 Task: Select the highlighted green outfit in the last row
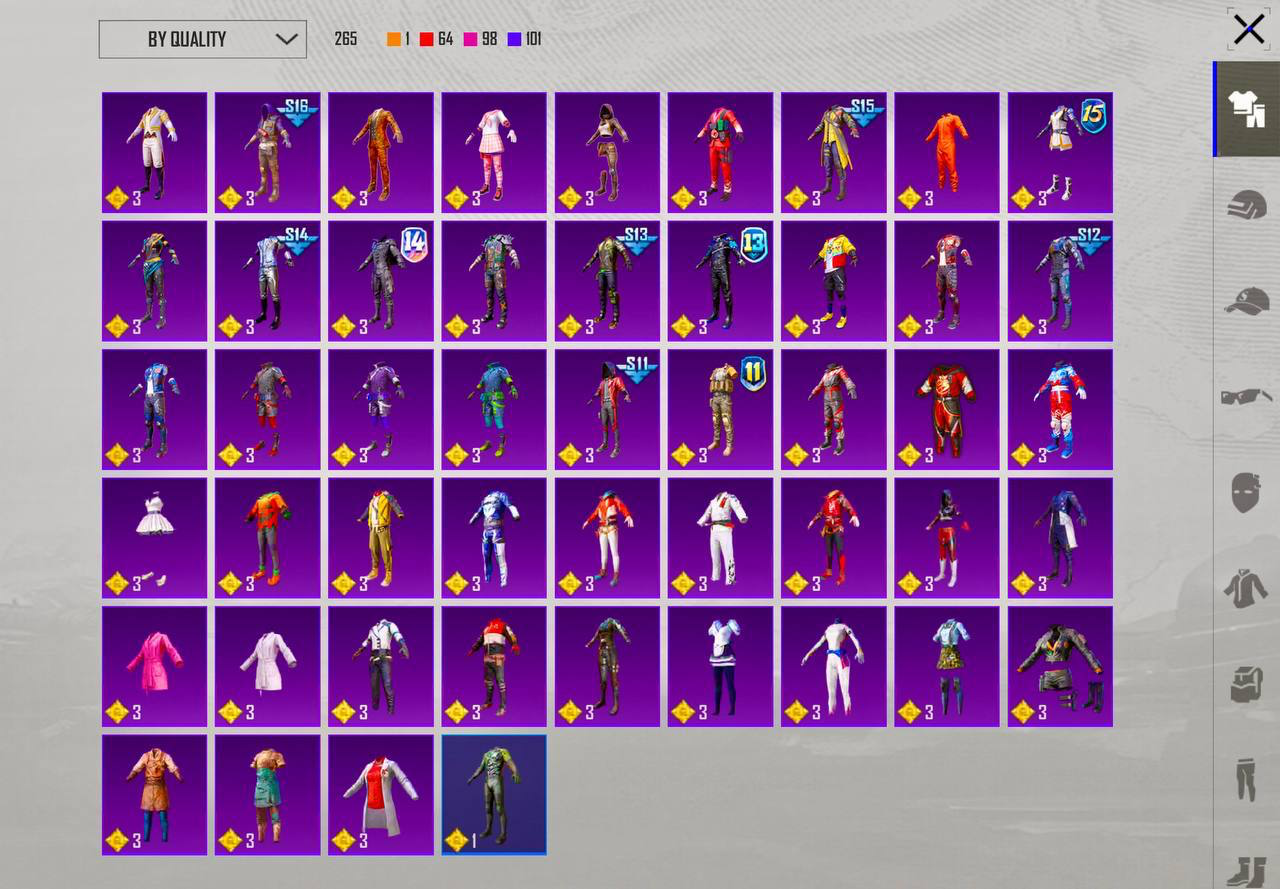pyautogui.click(x=494, y=795)
